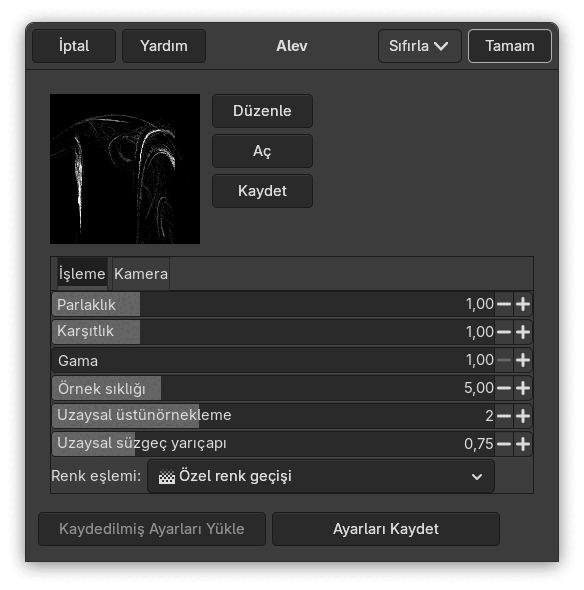
Task: Open the Sıfırla dropdown
Action: [x=420, y=46]
